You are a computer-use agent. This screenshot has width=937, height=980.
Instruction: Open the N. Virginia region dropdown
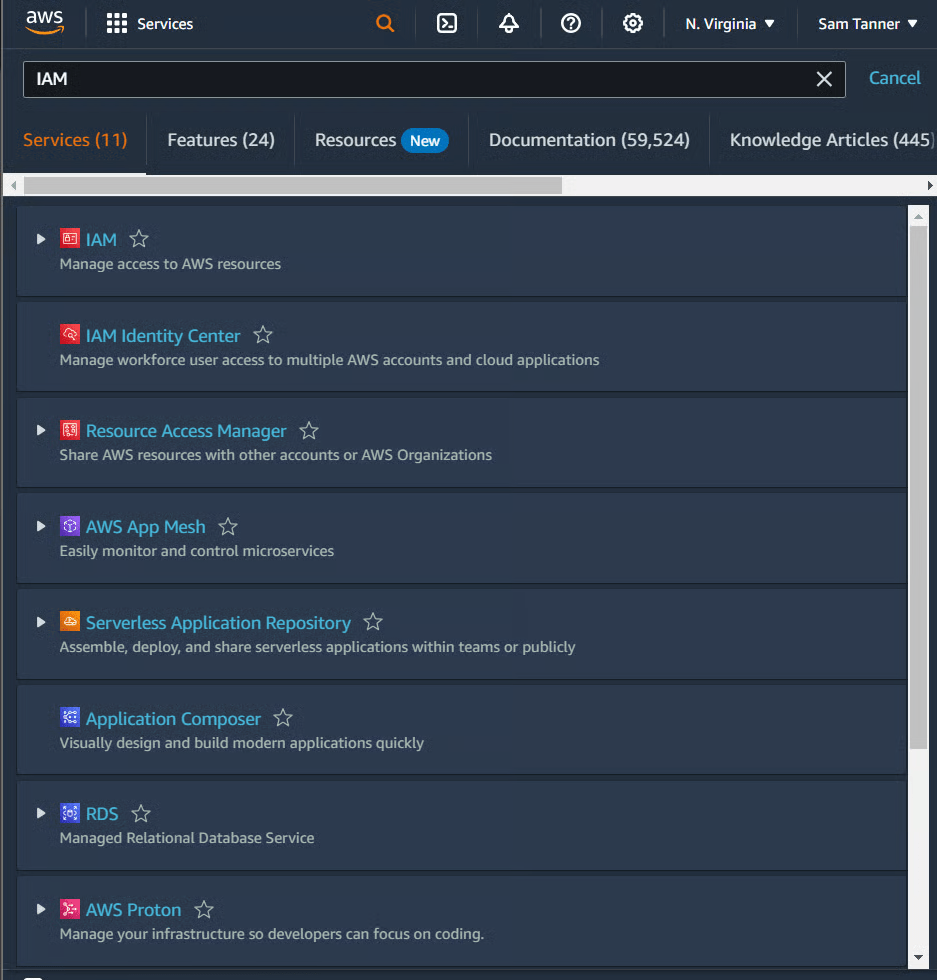pyautogui.click(x=730, y=23)
